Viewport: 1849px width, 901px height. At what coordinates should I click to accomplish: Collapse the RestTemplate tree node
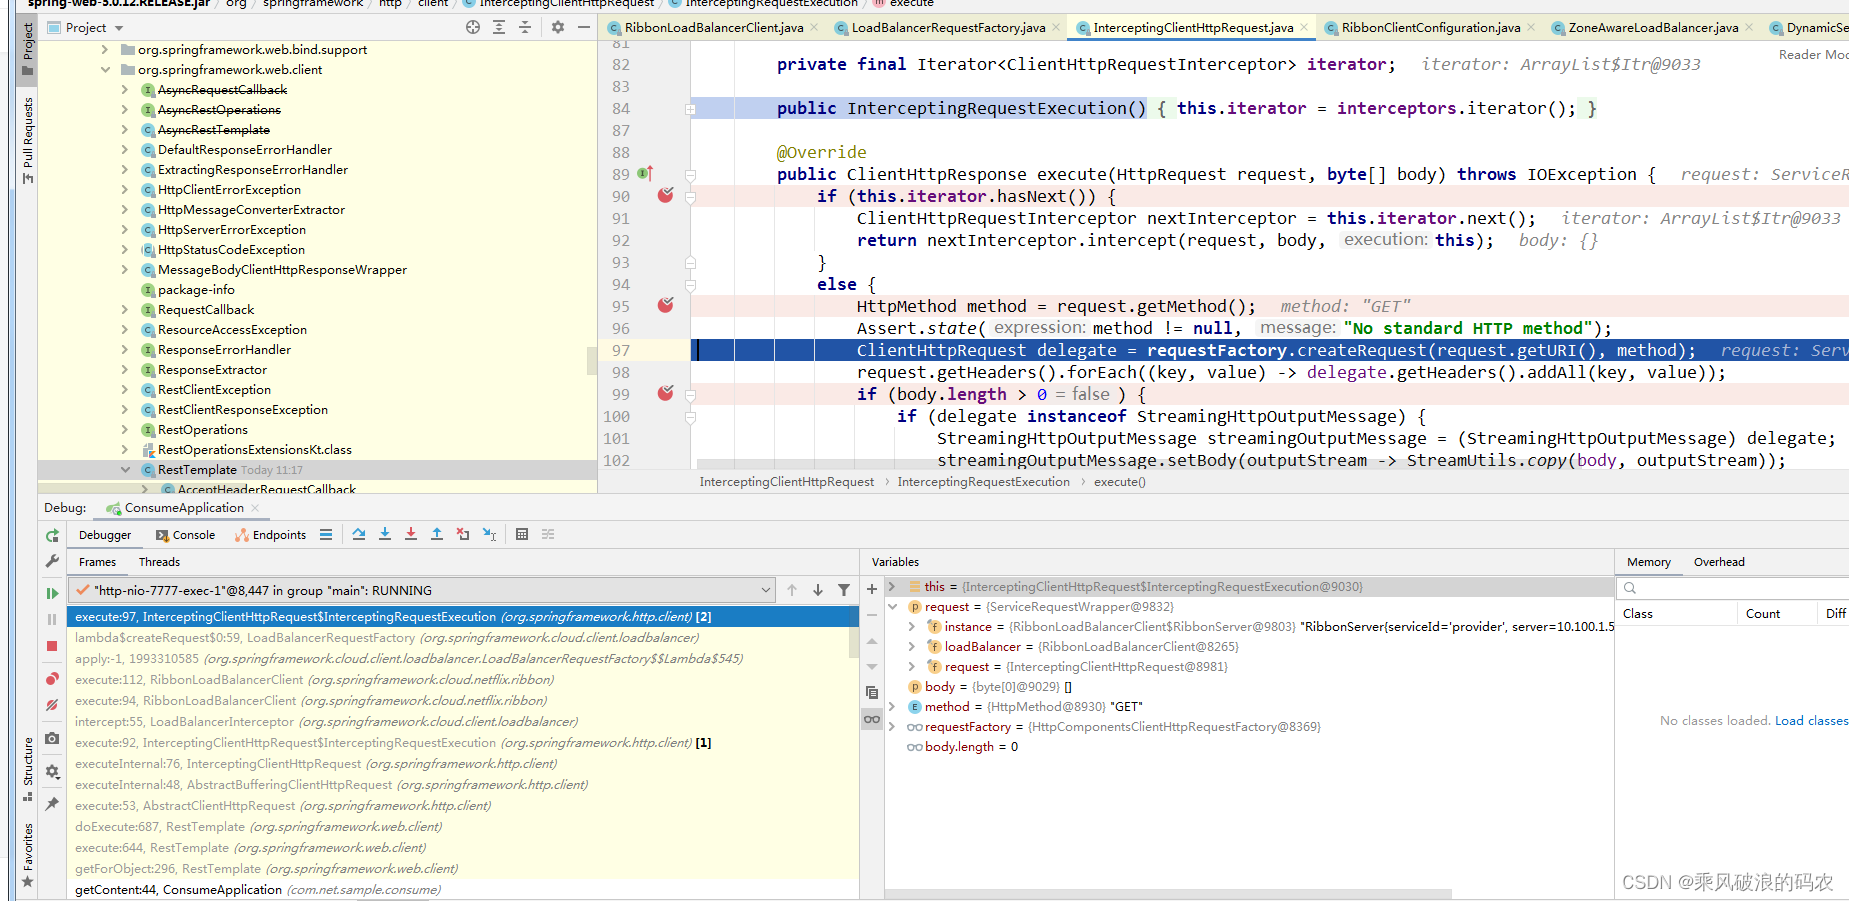[x=125, y=470]
